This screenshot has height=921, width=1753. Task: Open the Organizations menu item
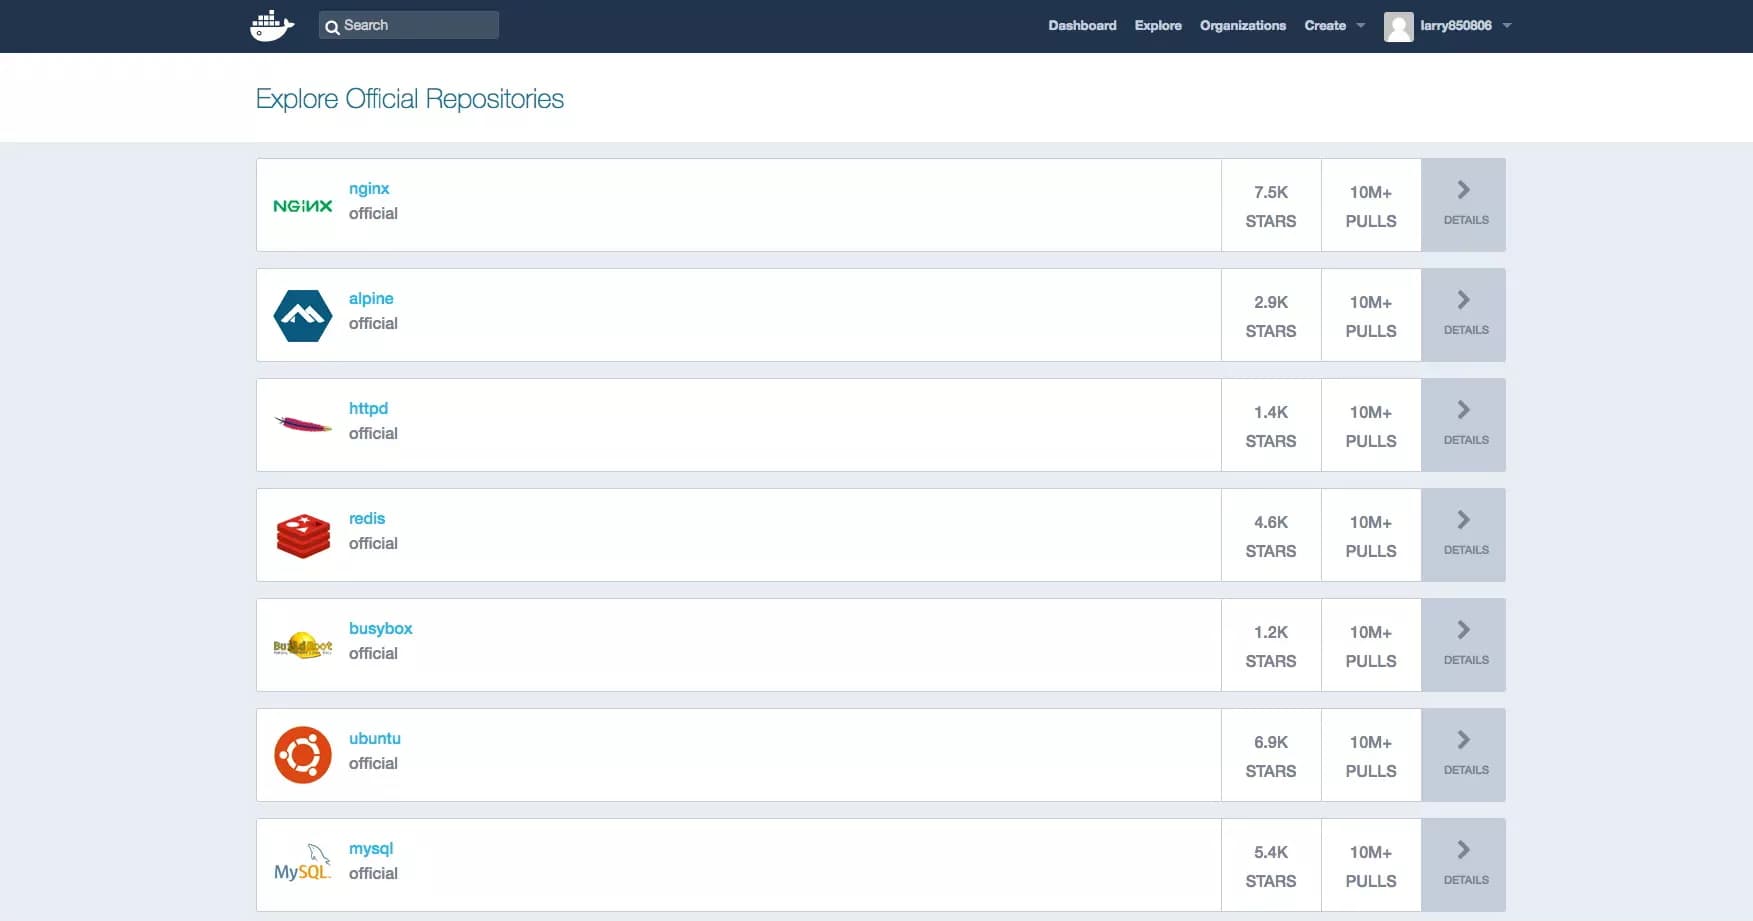(1243, 25)
